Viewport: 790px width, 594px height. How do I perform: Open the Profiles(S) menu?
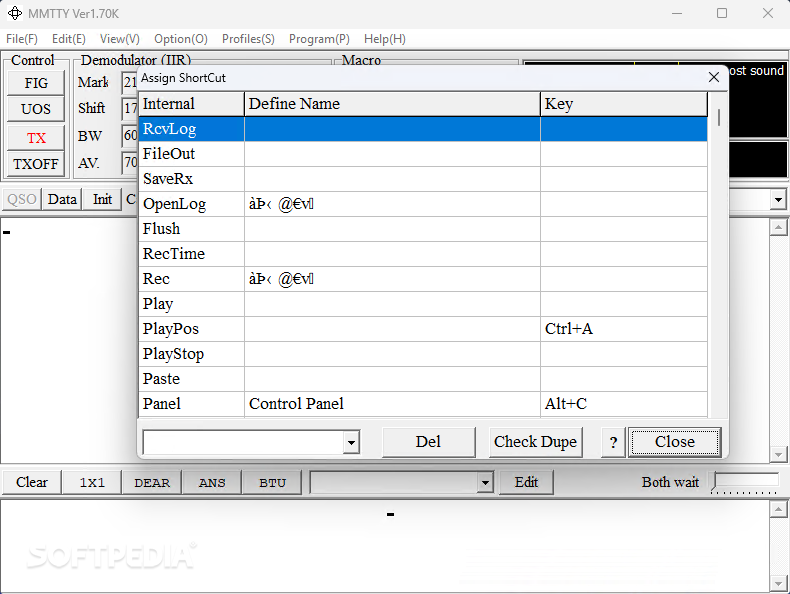coord(248,39)
